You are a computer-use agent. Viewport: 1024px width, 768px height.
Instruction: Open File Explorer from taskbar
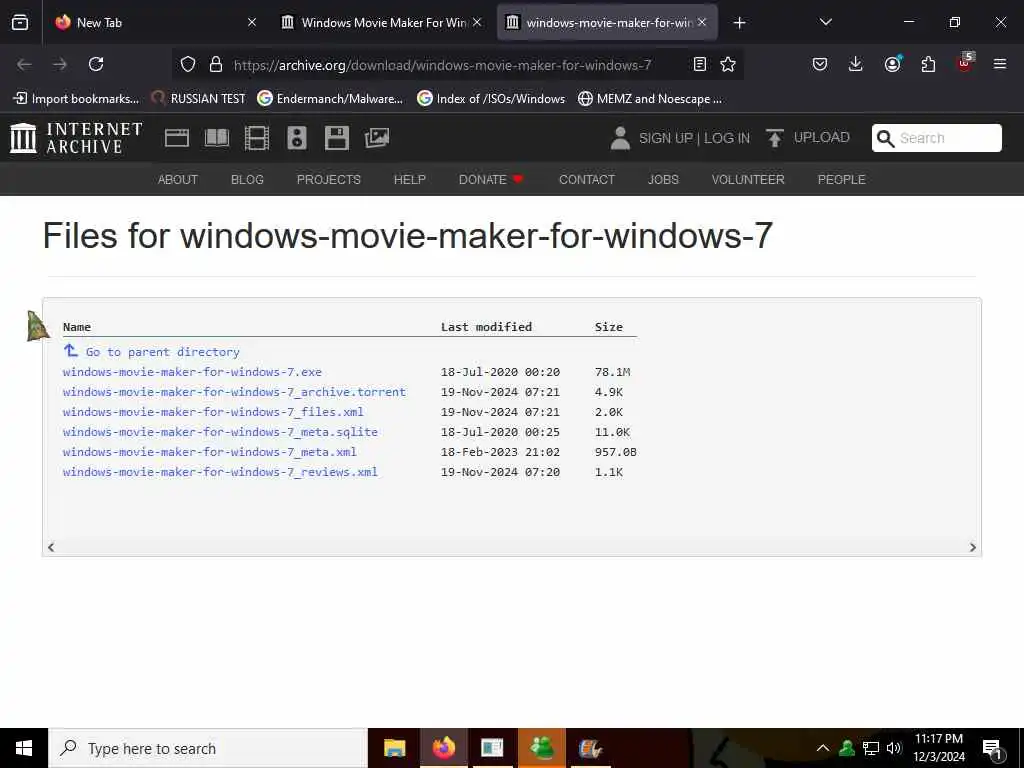[x=394, y=748]
